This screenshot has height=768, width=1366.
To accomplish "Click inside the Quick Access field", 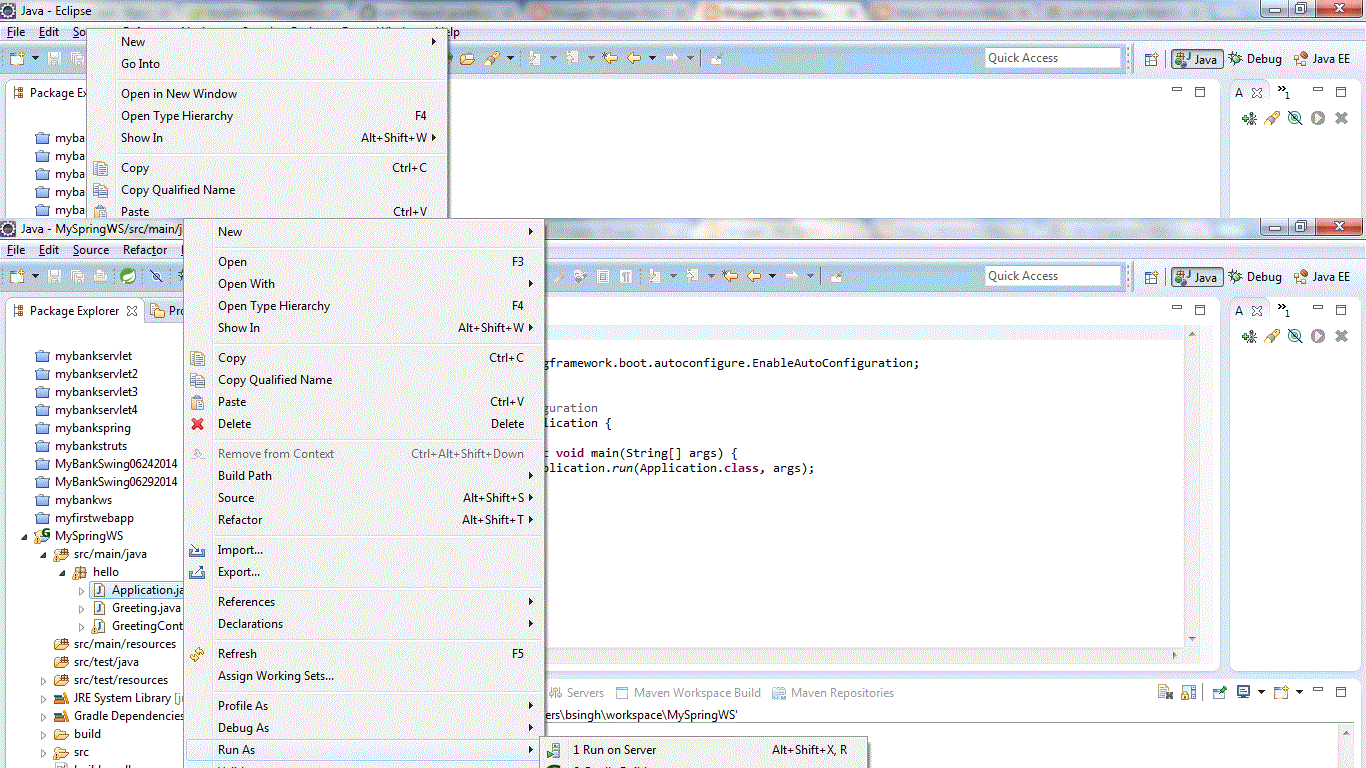I will point(1052,275).
